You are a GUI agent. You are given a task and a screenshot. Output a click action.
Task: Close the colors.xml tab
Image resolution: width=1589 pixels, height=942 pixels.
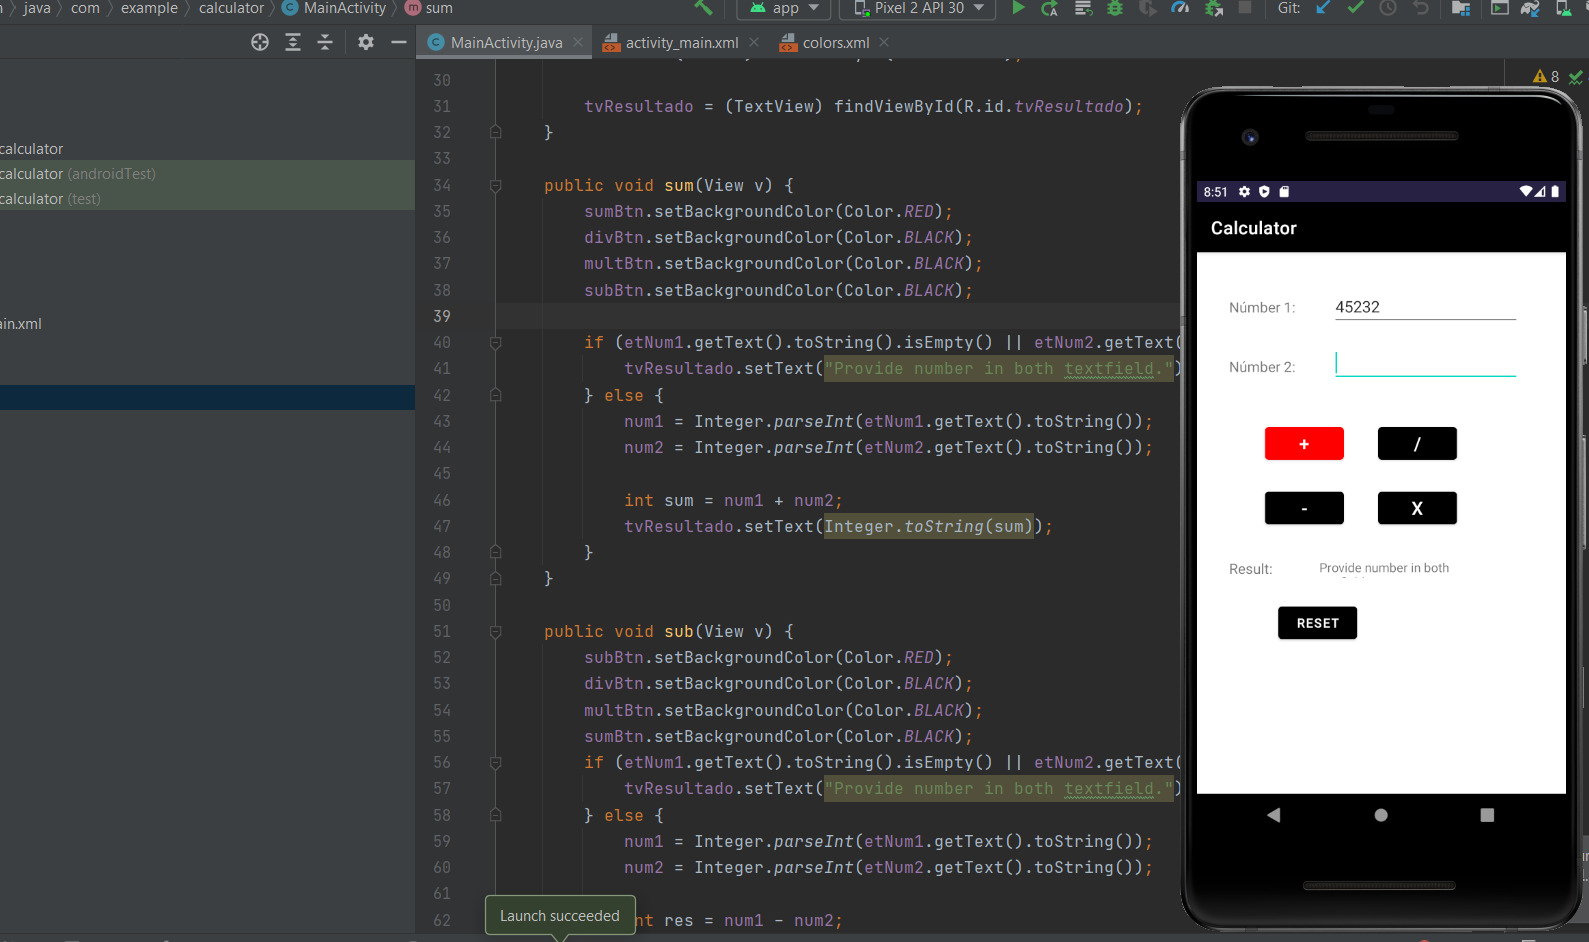click(x=884, y=42)
